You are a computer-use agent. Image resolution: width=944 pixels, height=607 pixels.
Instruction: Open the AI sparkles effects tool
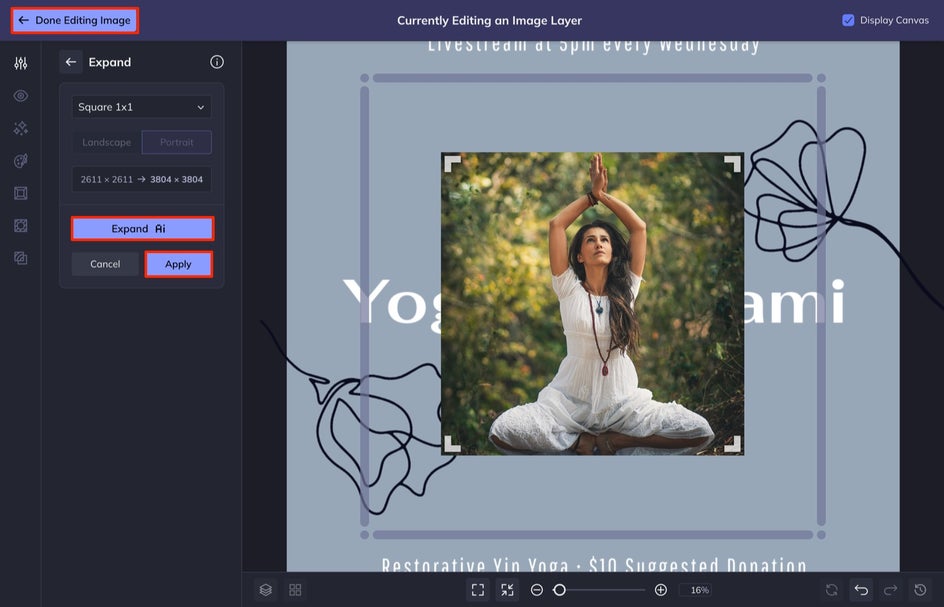(x=20, y=128)
